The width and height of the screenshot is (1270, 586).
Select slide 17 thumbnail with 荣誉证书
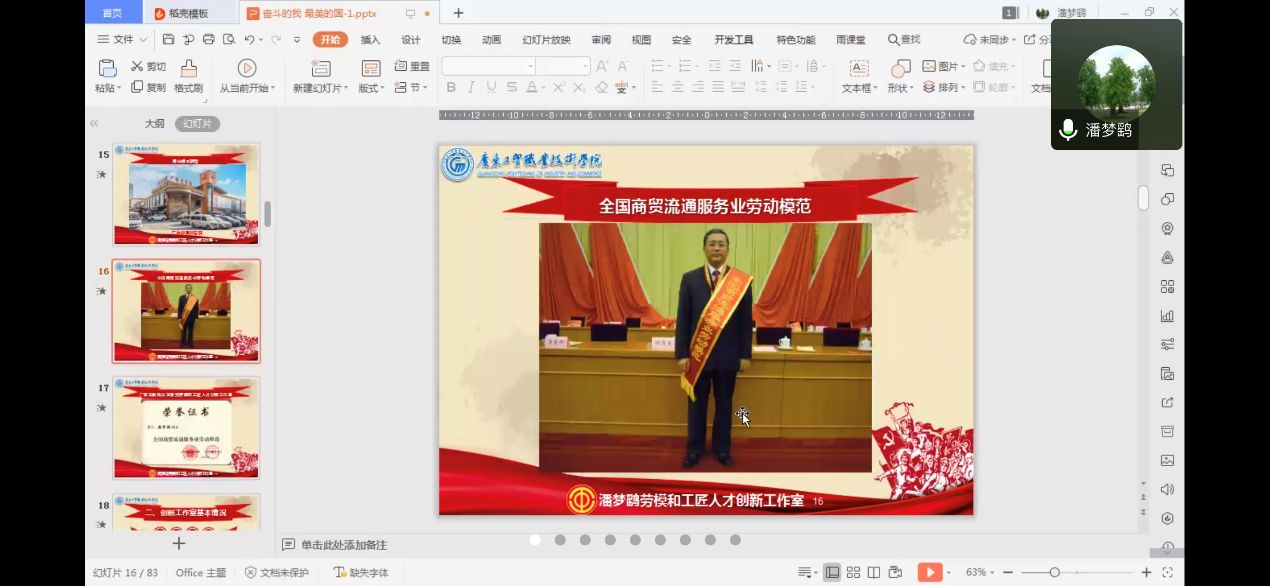[x=186, y=428]
